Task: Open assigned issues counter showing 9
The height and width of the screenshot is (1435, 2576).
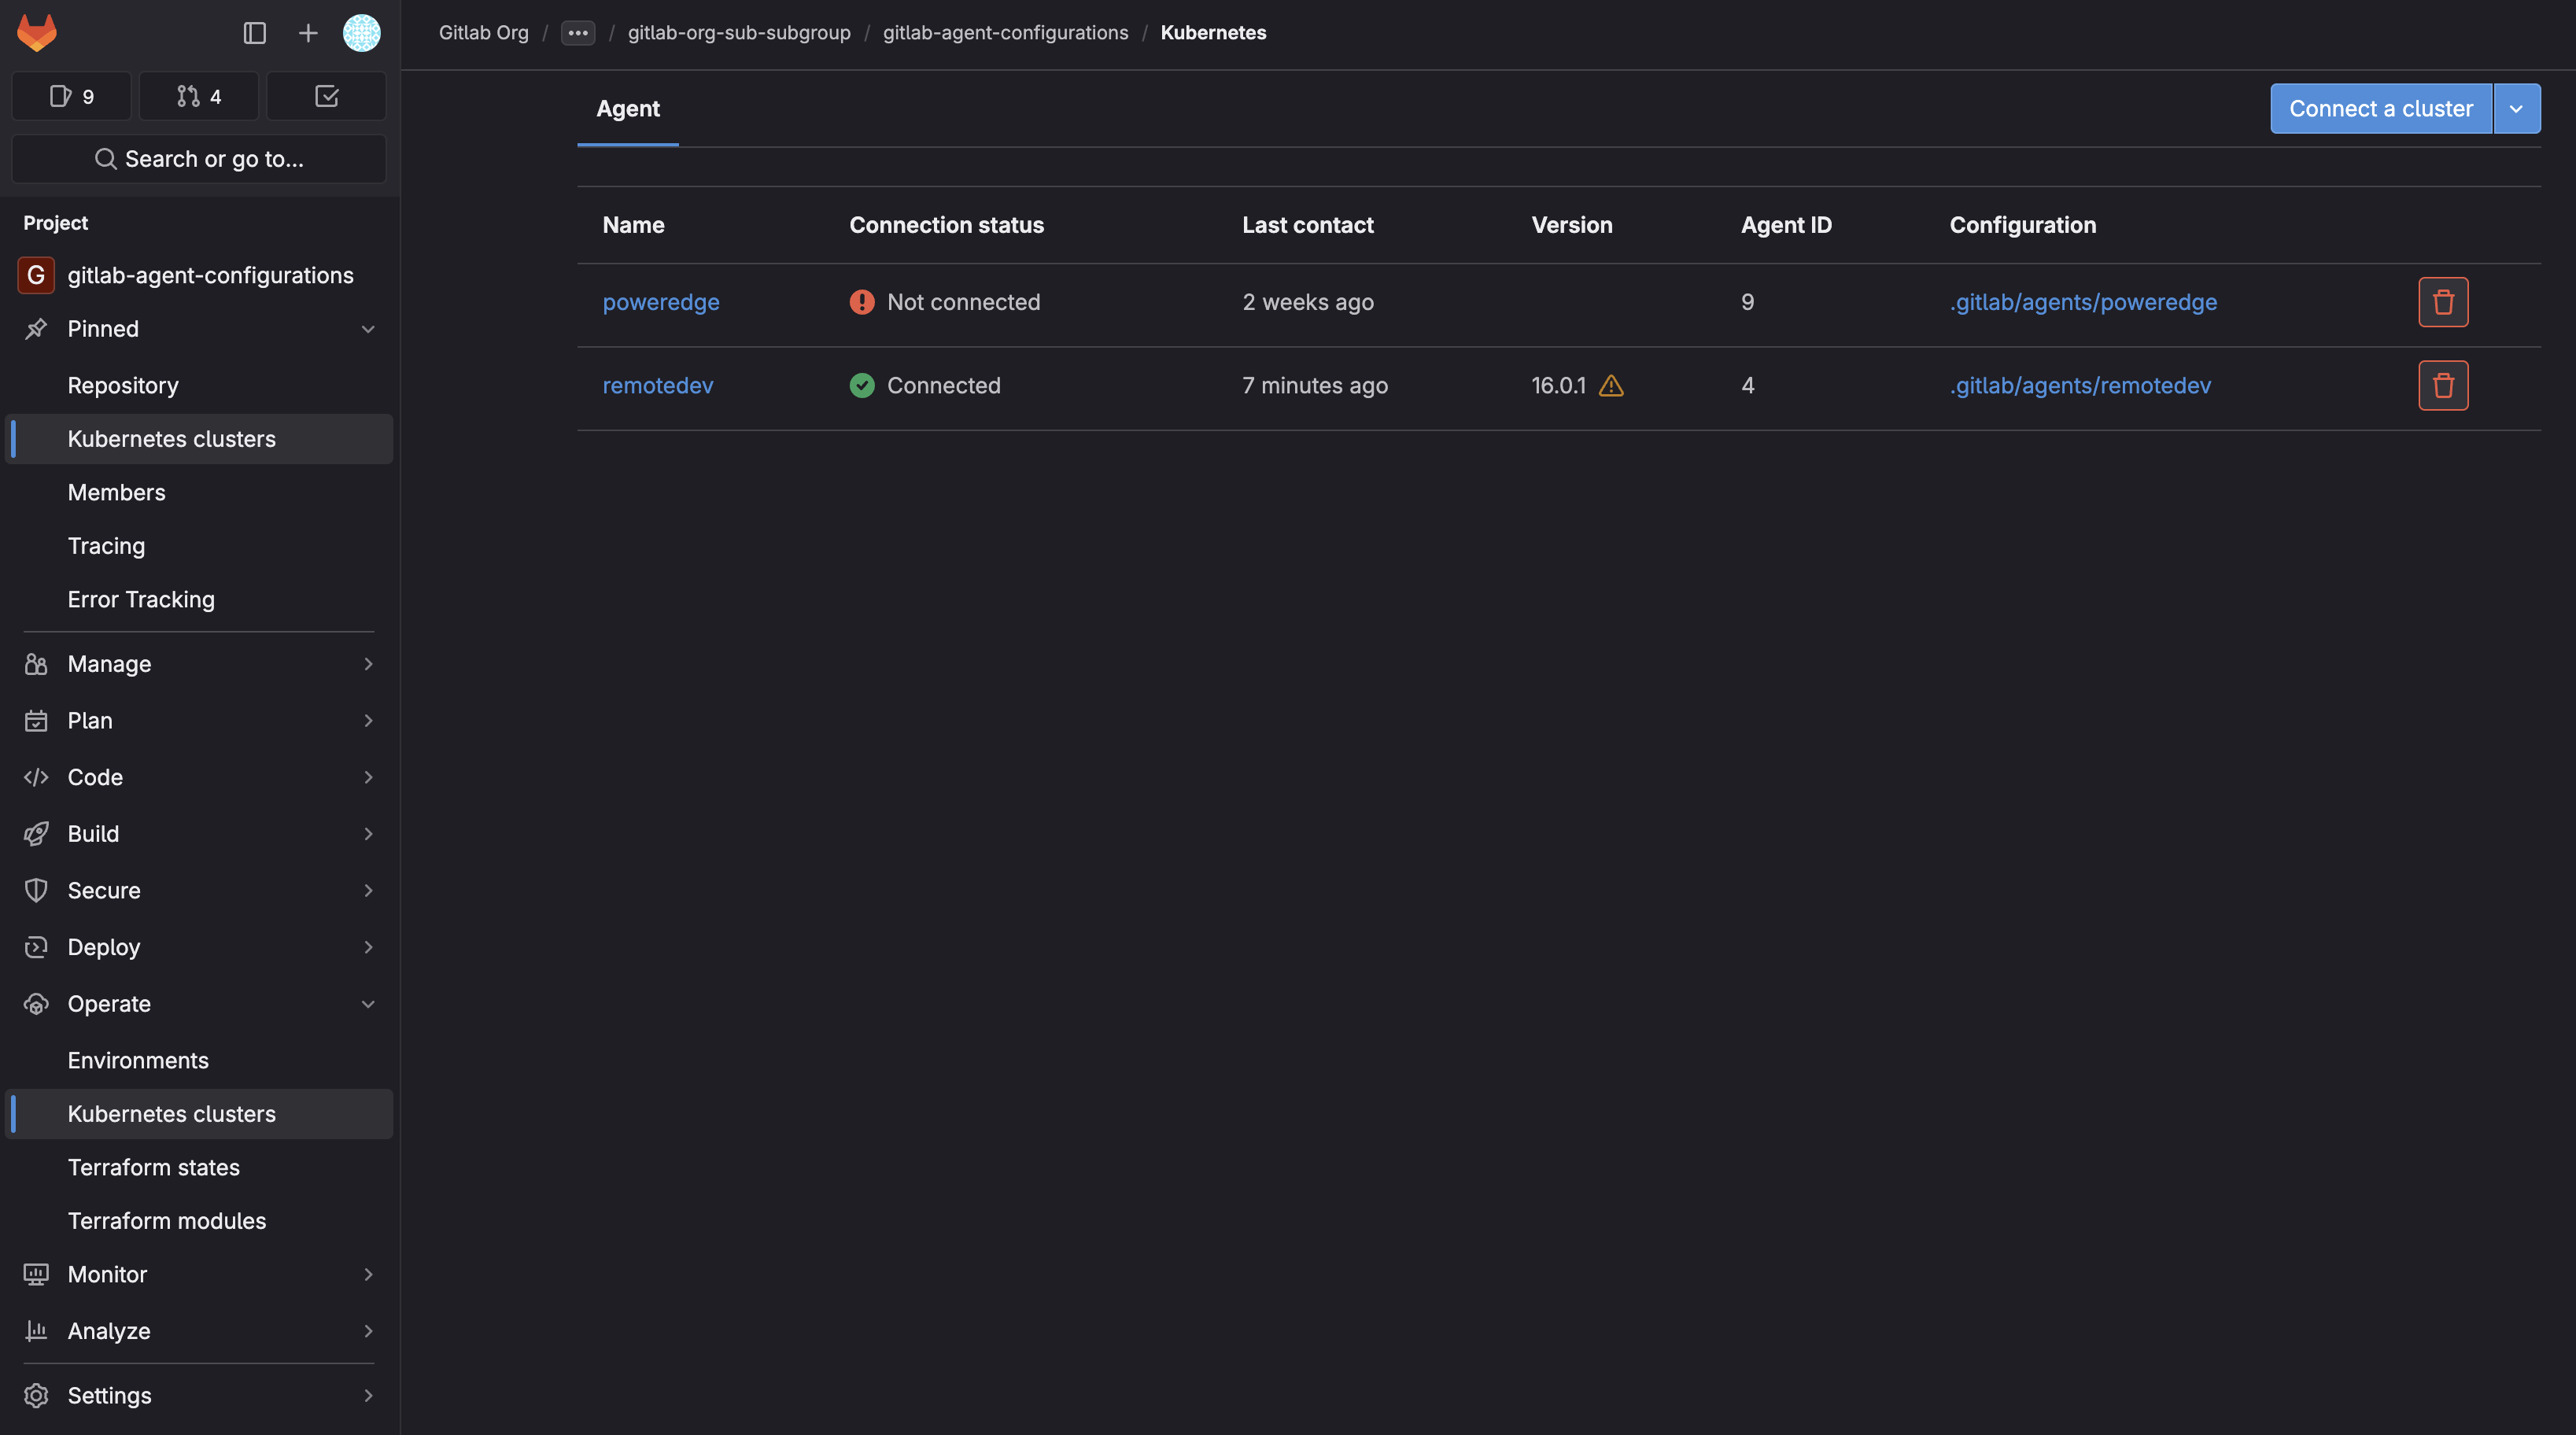Action: tap(71, 96)
